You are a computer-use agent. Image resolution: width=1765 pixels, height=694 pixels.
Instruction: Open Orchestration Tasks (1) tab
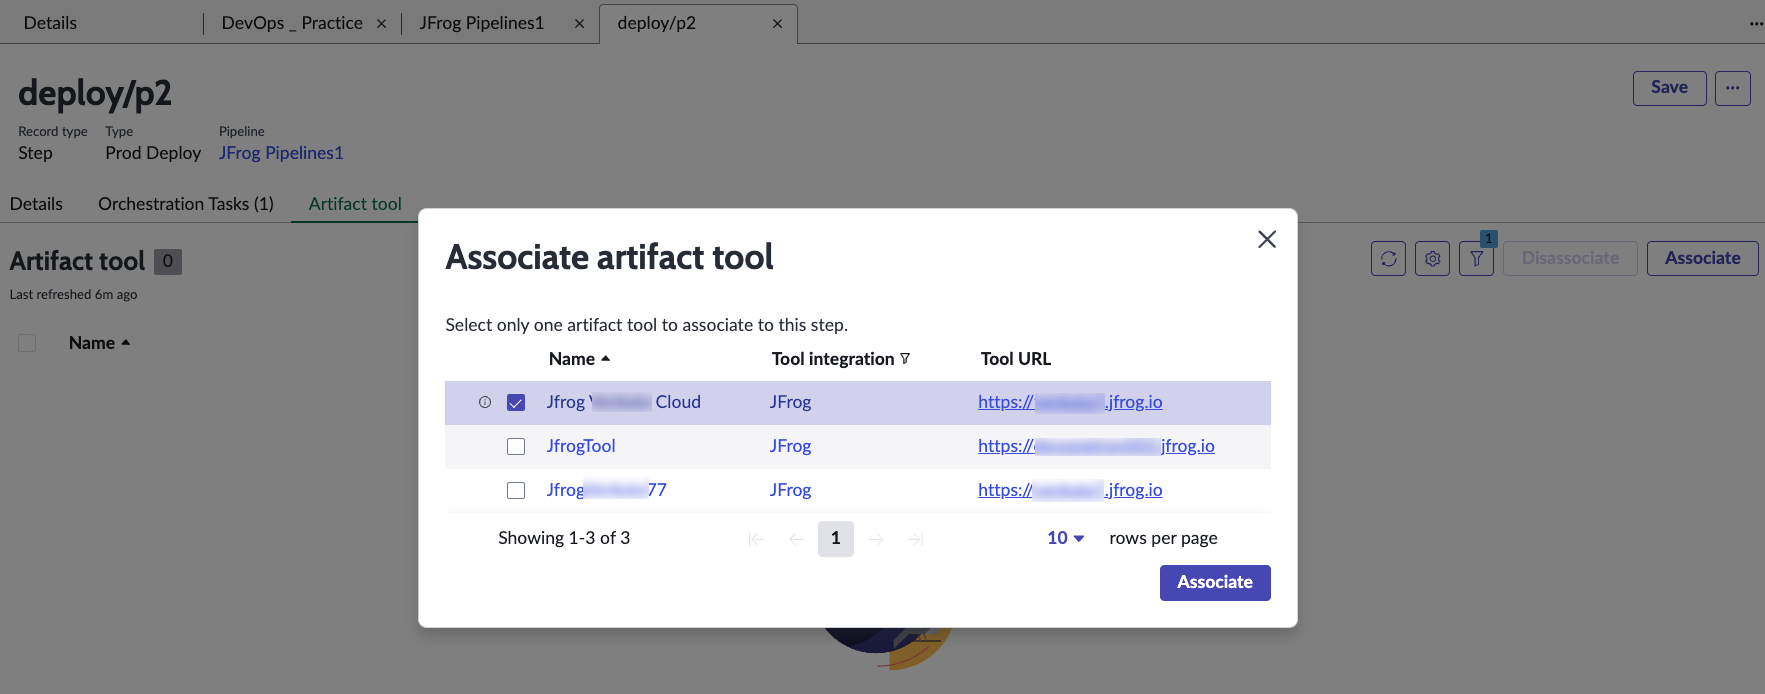pyautogui.click(x=186, y=204)
